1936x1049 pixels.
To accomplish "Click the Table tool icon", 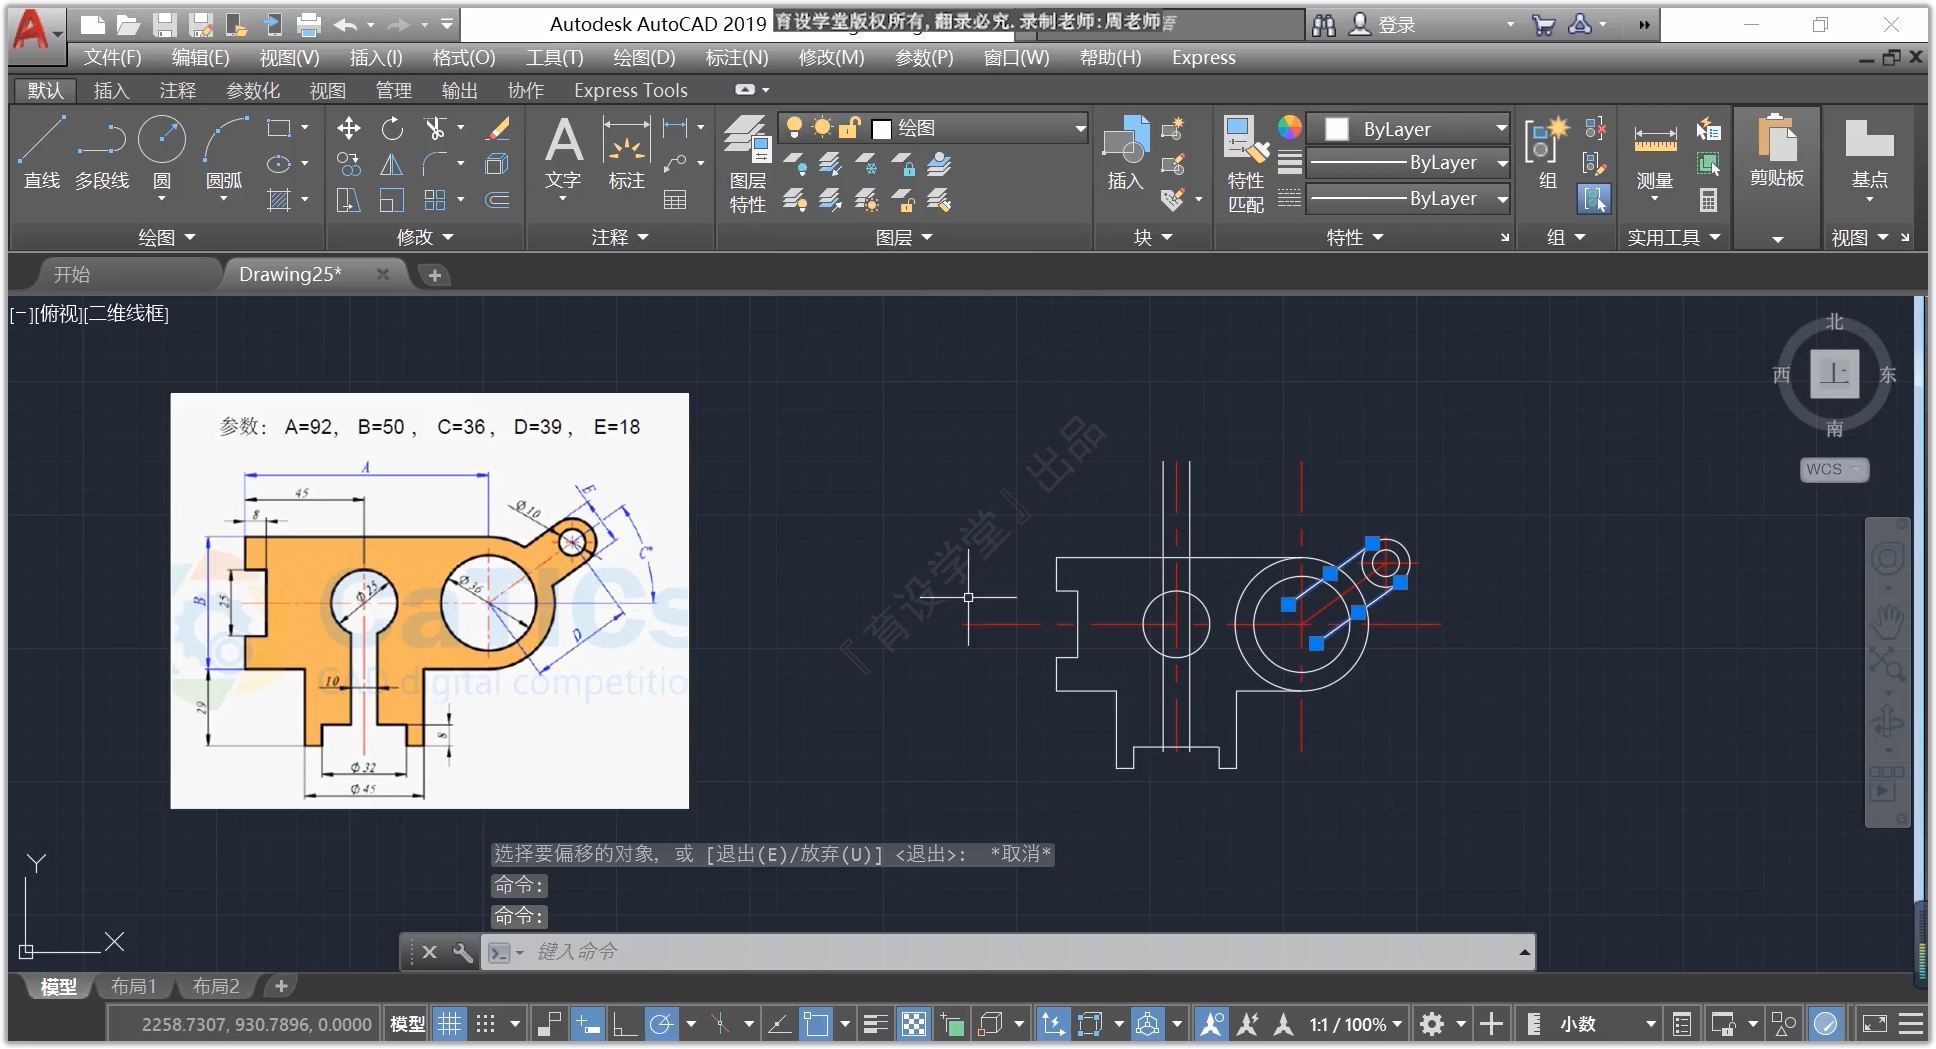I will 676,200.
